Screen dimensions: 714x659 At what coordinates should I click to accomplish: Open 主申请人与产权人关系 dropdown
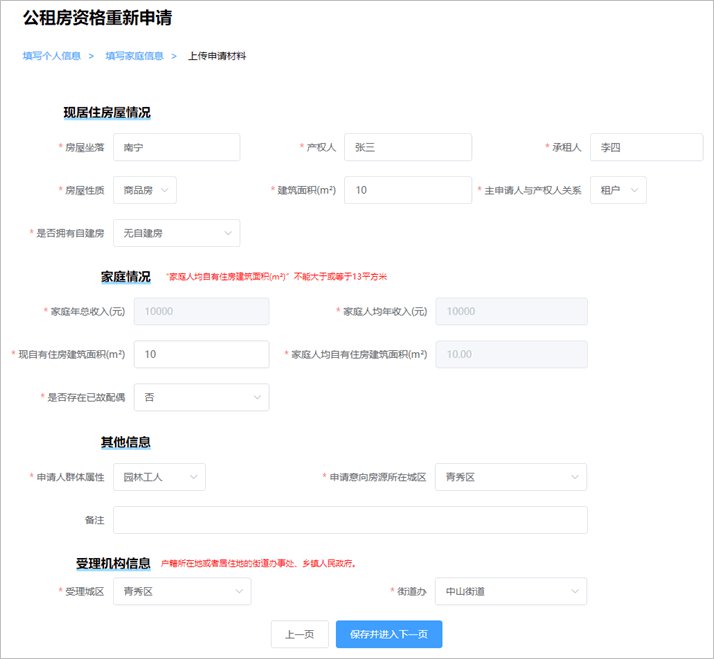(618, 190)
